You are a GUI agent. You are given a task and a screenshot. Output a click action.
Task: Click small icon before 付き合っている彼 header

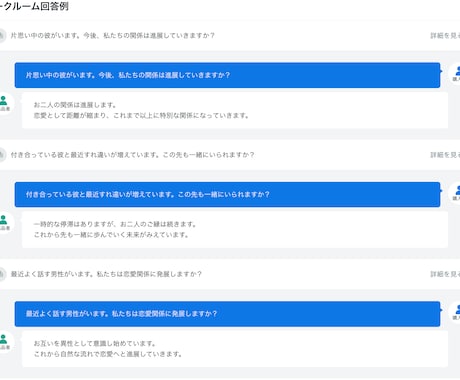click(2, 155)
